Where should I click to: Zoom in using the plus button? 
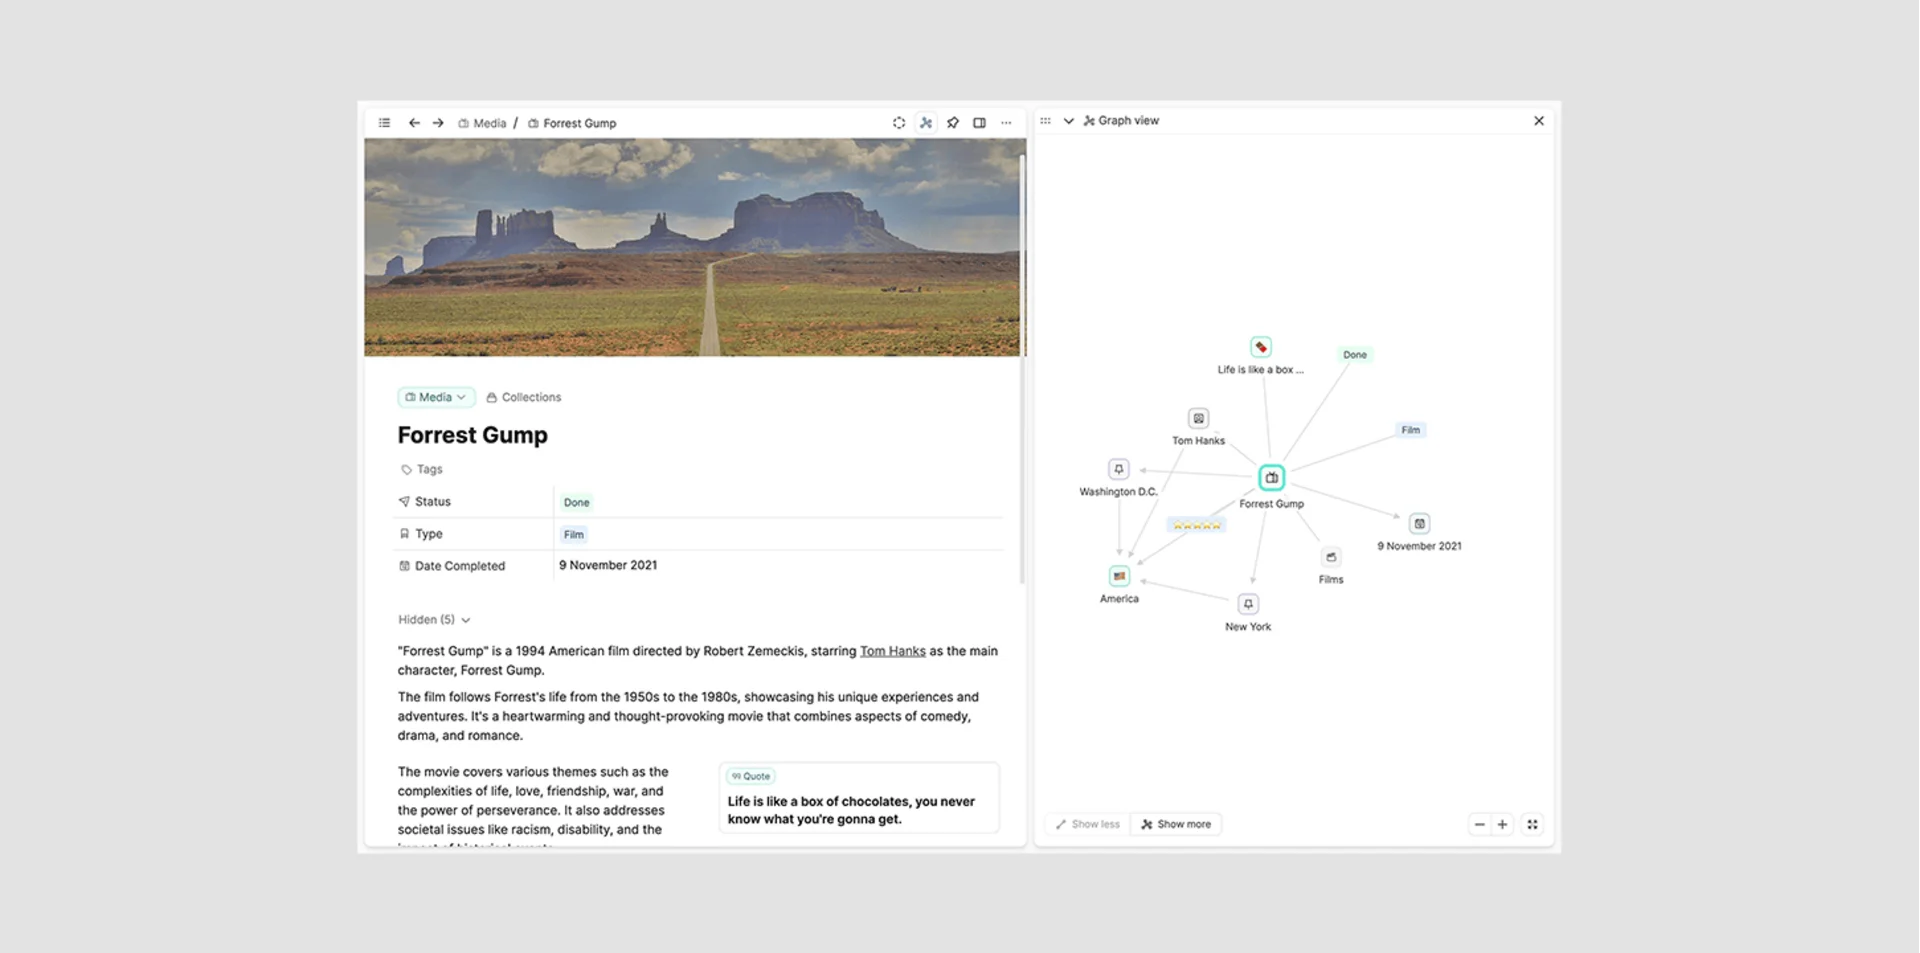(1503, 823)
